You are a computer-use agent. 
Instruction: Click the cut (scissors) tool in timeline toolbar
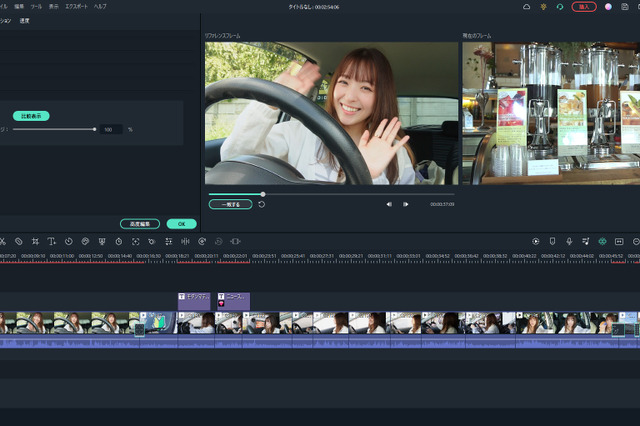coord(2,242)
